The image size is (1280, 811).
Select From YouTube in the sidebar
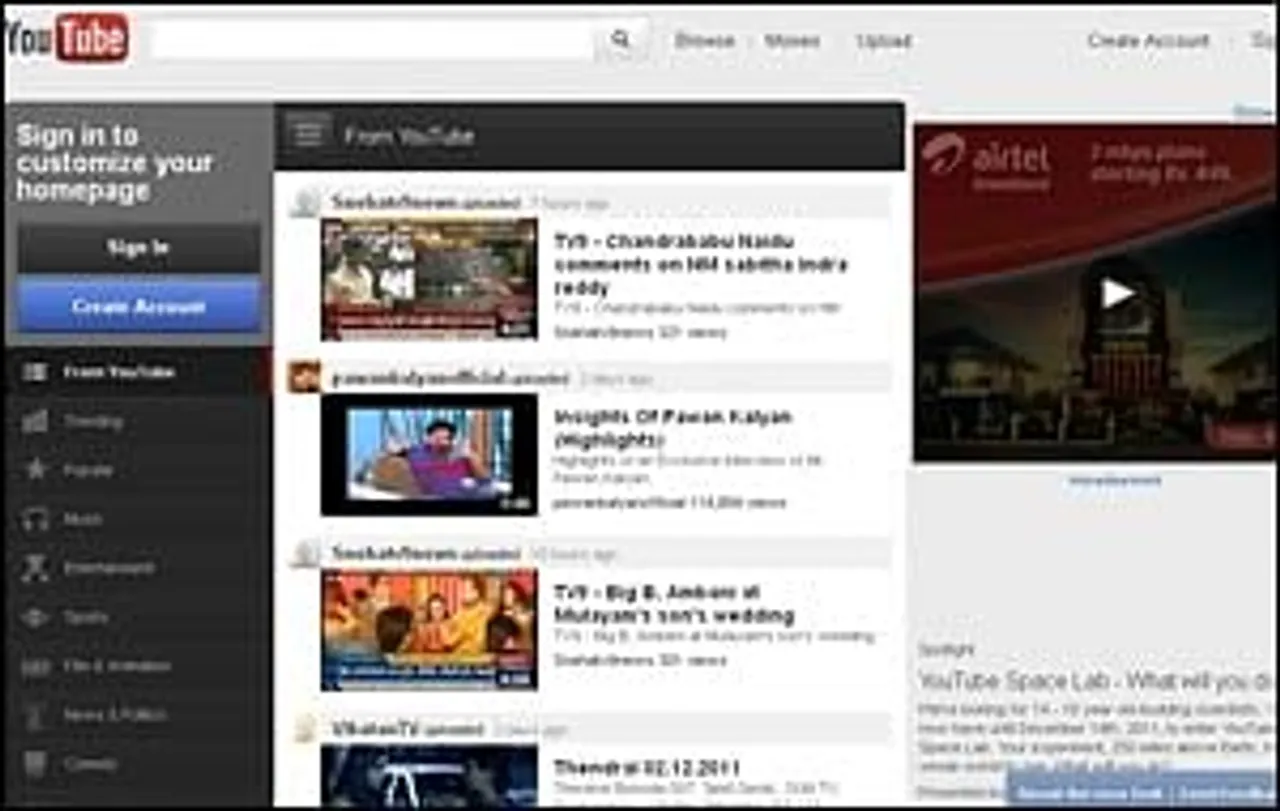click(x=138, y=372)
